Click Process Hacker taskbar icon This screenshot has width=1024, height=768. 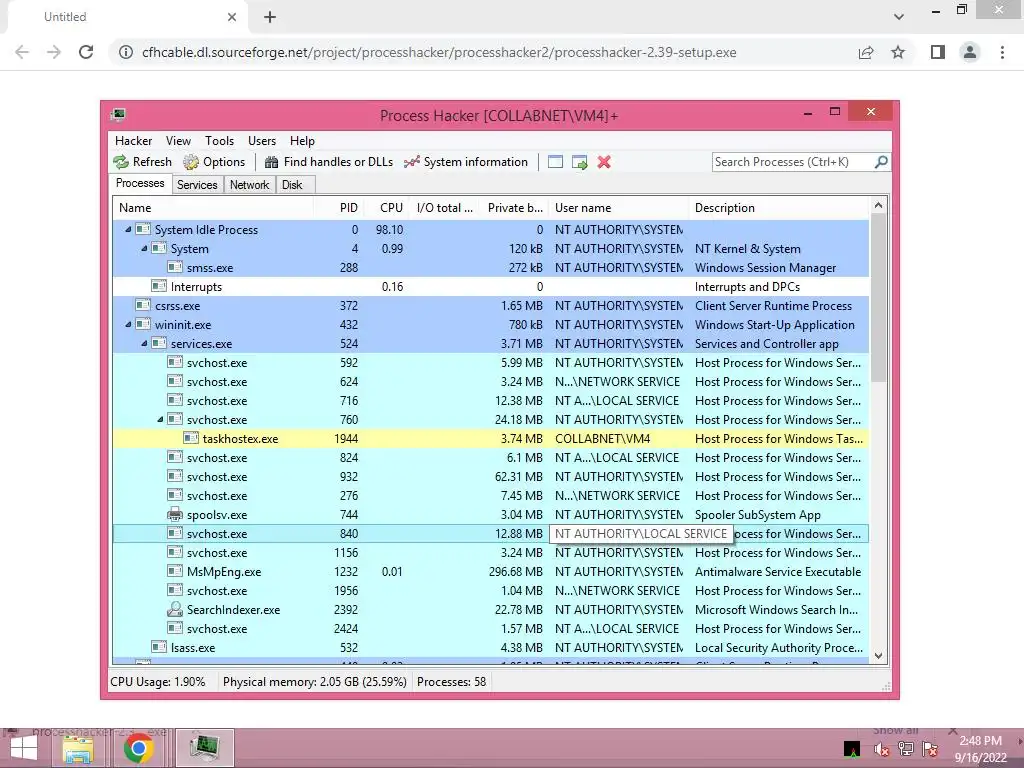coord(204,748)
